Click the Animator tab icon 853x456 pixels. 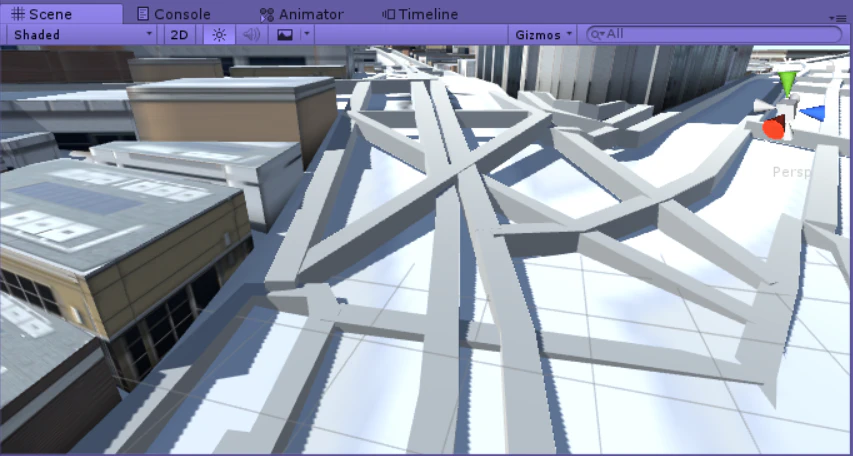point(267,15)
